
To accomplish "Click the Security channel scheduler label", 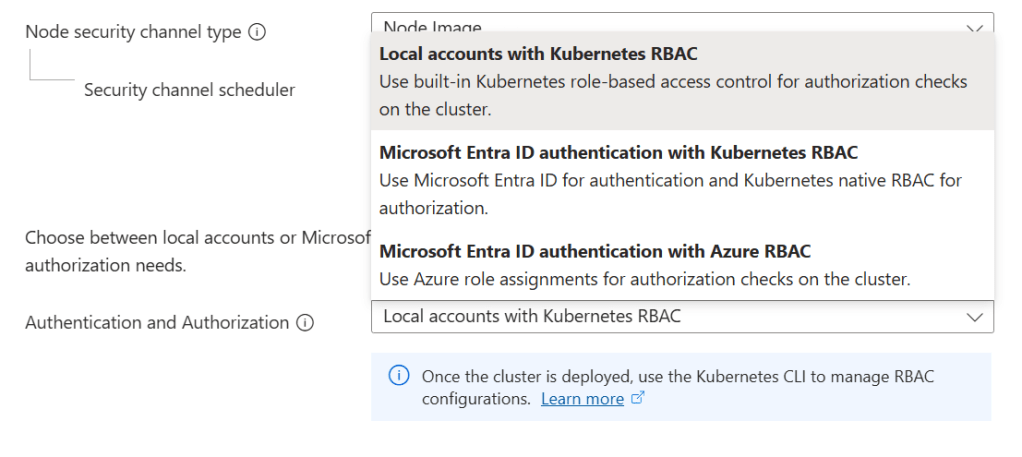I will click(x=189, y=90).
